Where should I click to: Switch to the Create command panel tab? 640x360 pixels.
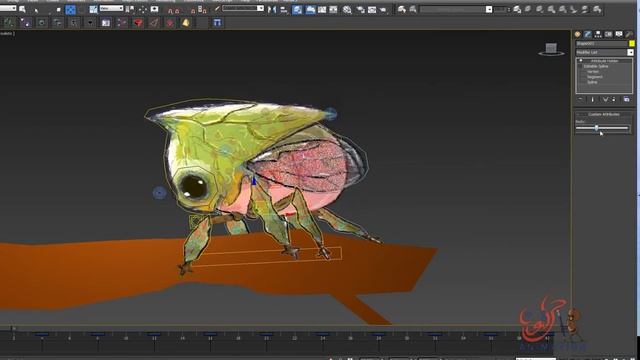578,34
